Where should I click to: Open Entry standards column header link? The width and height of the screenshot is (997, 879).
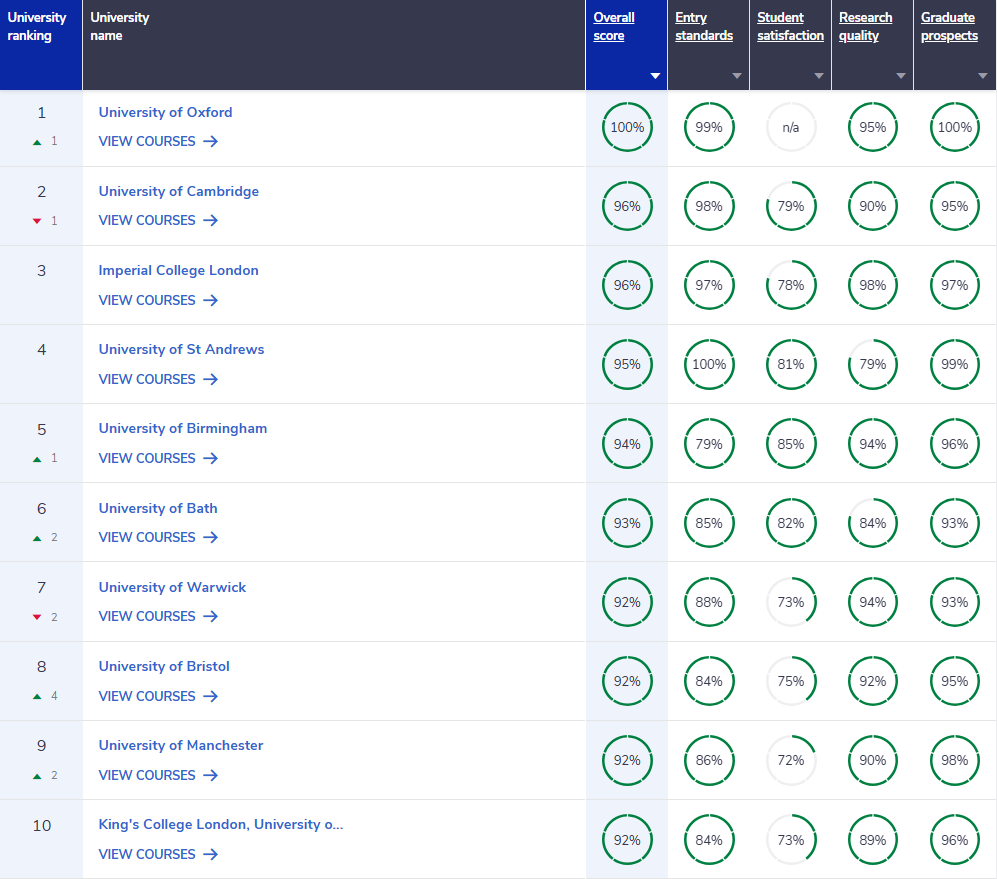tap(704, 27)
